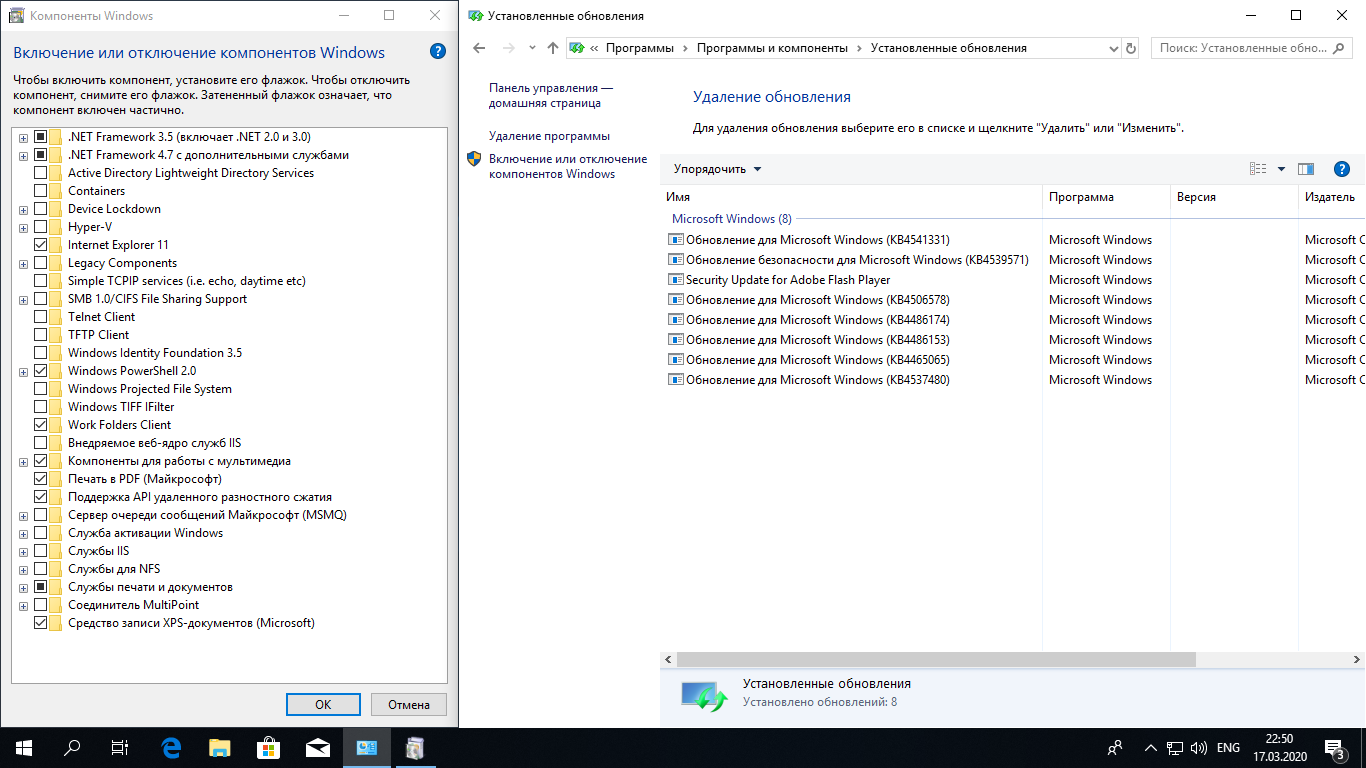This screenshot has height=768, width=1366.
Task: Expand the .NET Framework 3.5 node
Action: tap(23, 137)
